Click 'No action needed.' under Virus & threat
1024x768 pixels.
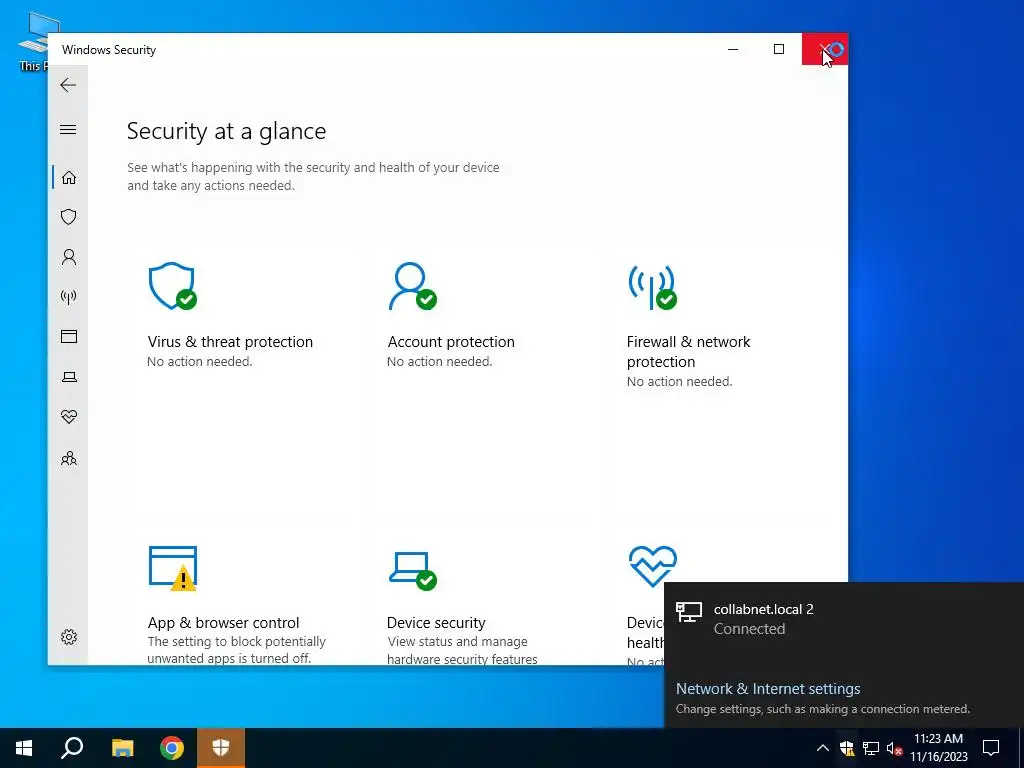[x=200, y=361]
